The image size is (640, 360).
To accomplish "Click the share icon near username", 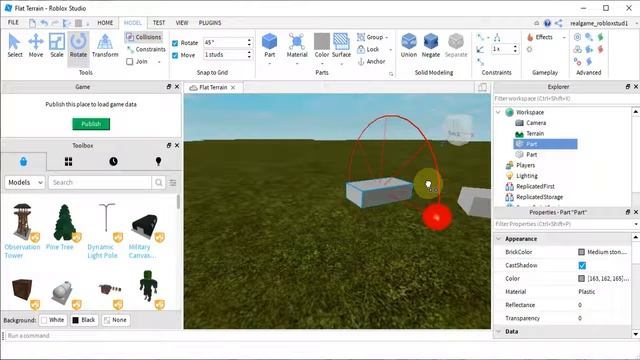I will pyautogui.click(x=559, y=23).
